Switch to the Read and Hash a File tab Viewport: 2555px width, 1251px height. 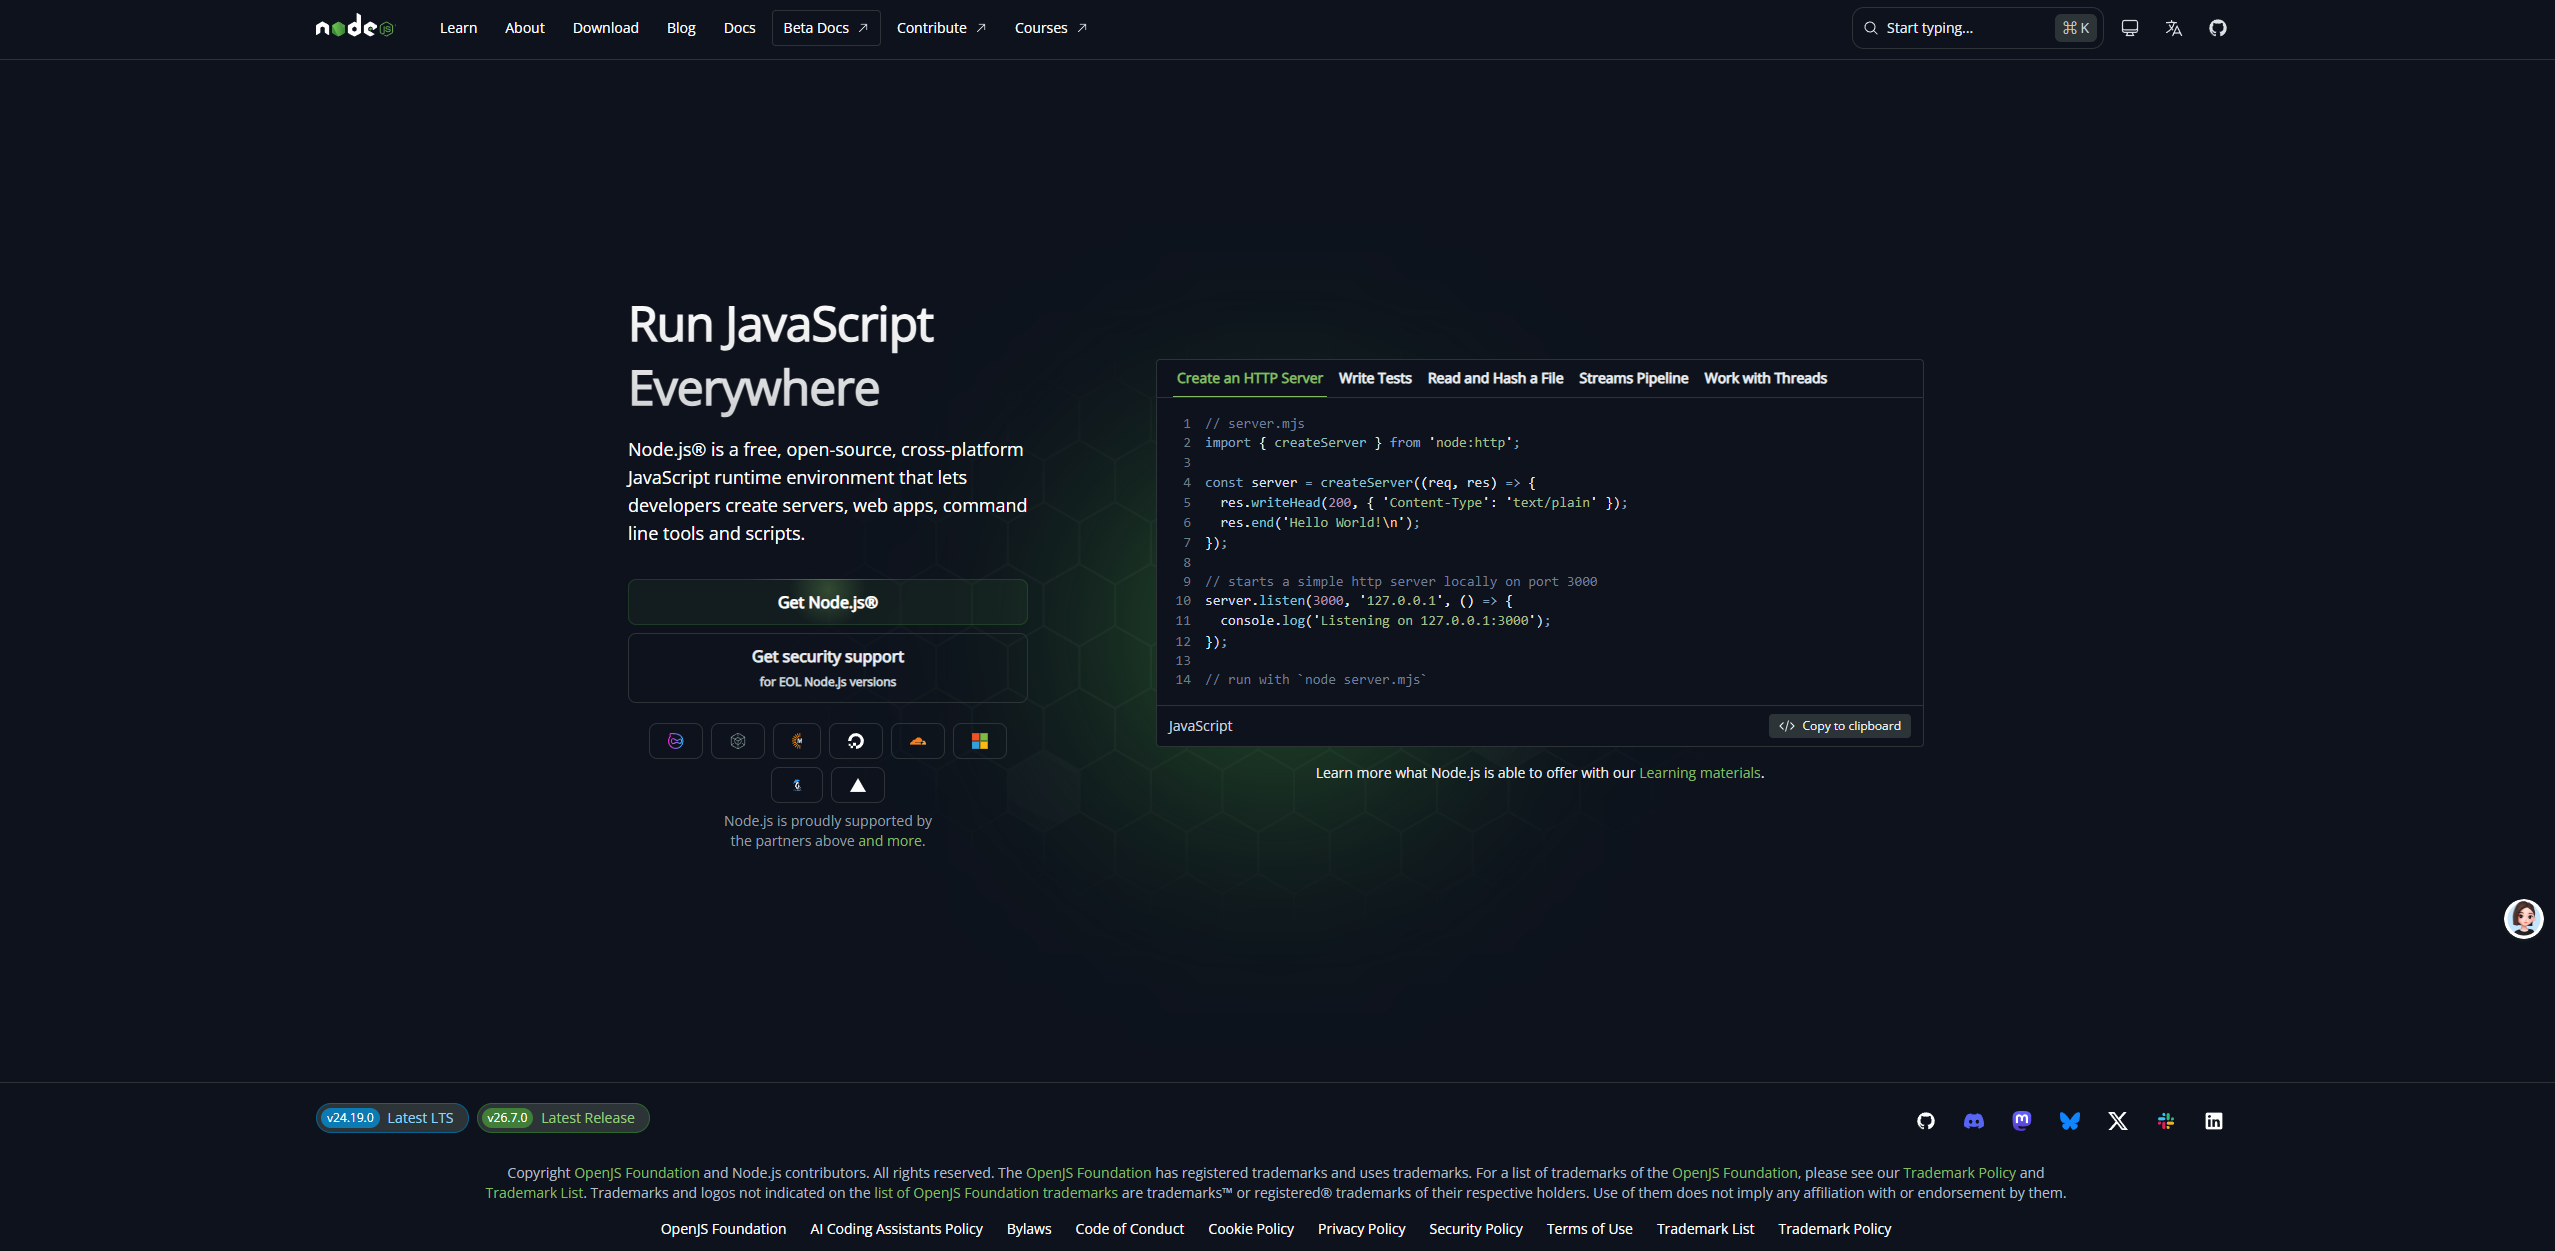(x=1495, y=378)
